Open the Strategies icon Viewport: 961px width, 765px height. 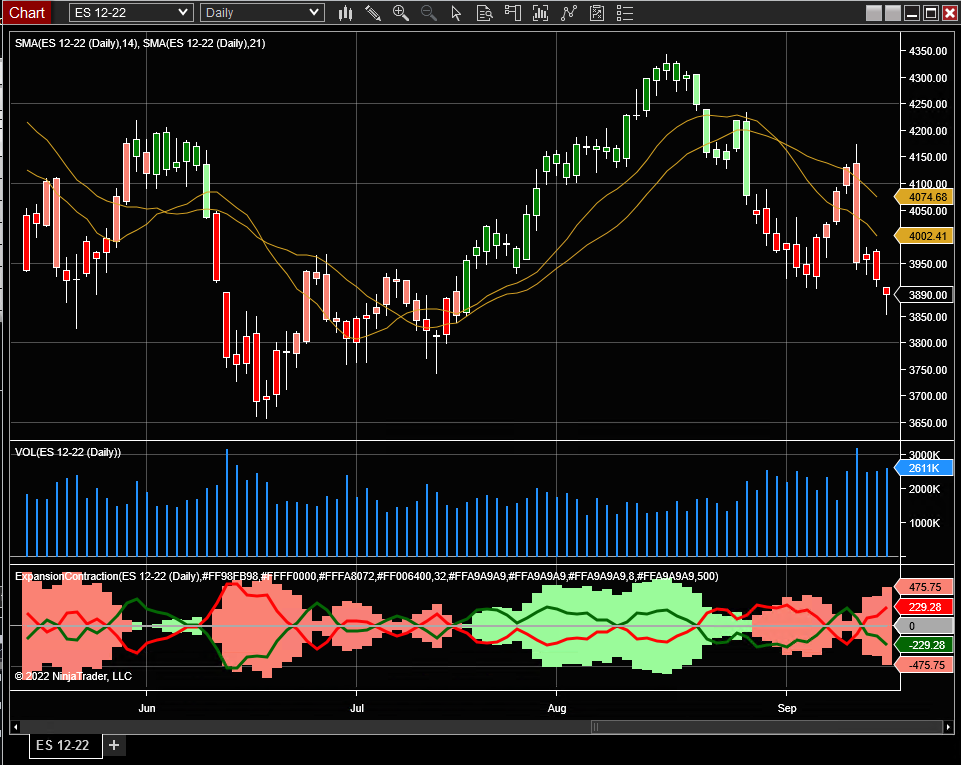569,13
